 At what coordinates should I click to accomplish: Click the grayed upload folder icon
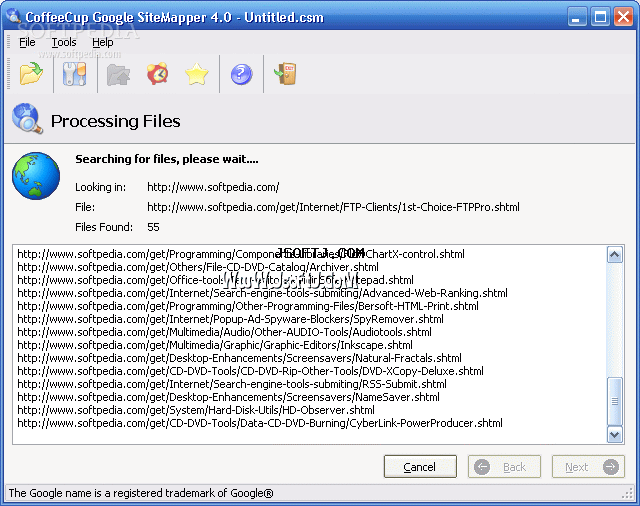118,75
